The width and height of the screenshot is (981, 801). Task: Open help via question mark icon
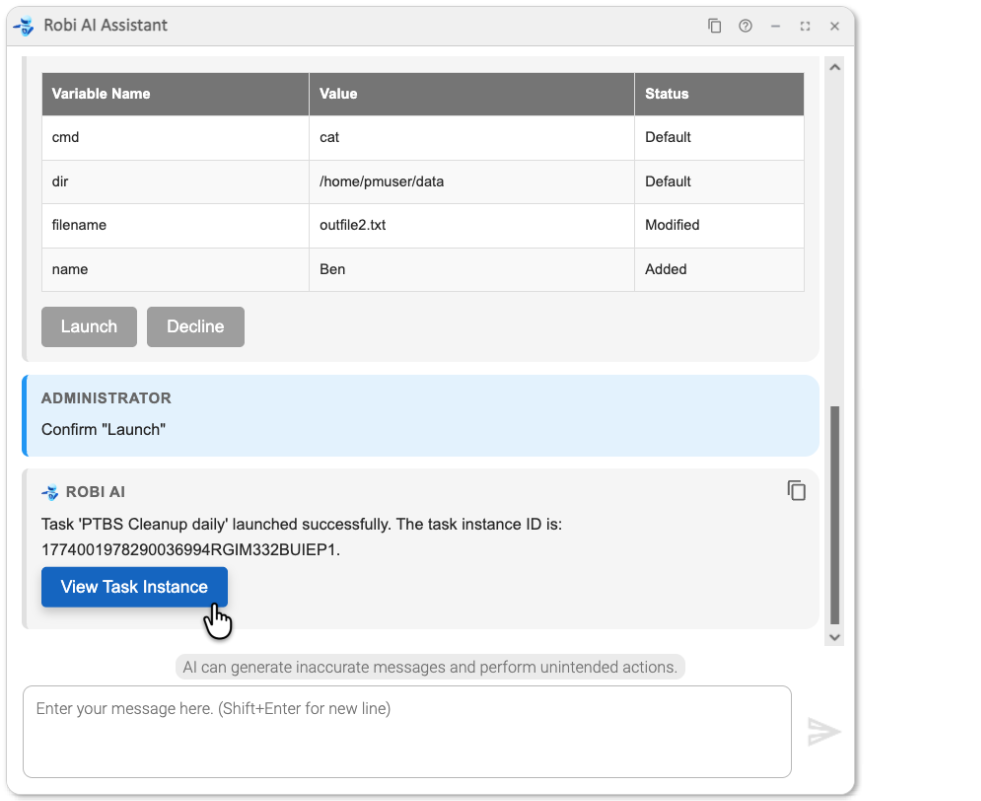click(745, 27)
